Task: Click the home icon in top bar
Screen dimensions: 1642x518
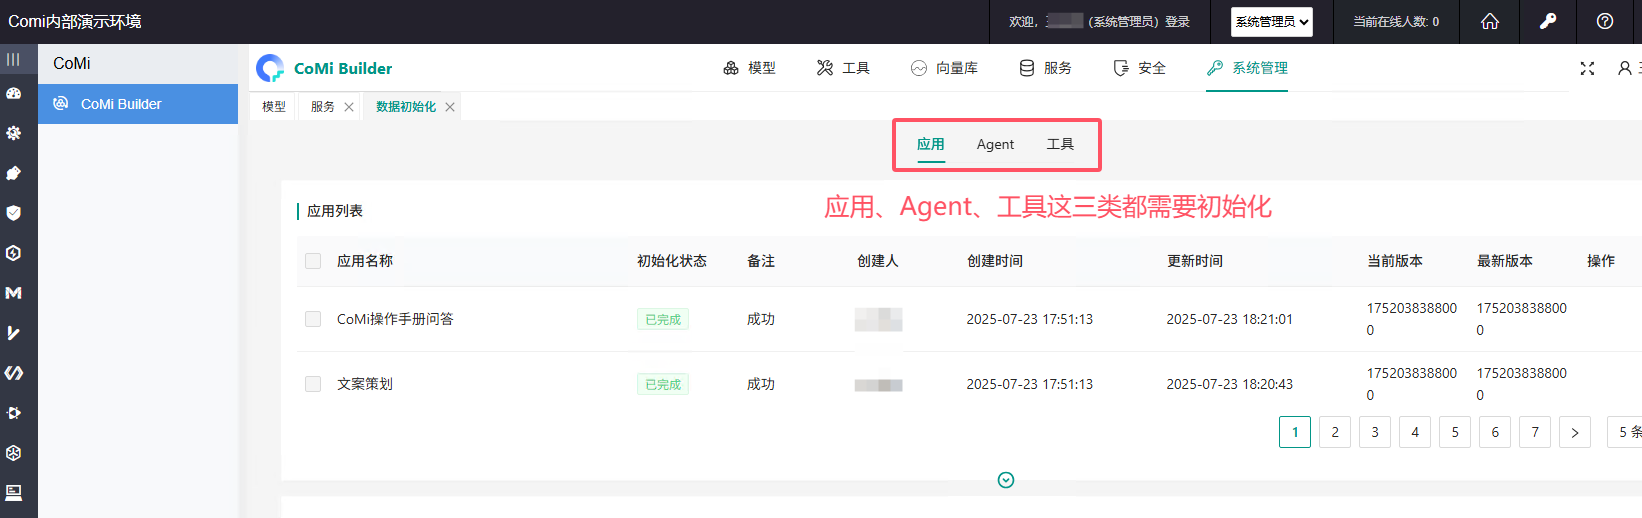Action: click(x=1490, y=21)
